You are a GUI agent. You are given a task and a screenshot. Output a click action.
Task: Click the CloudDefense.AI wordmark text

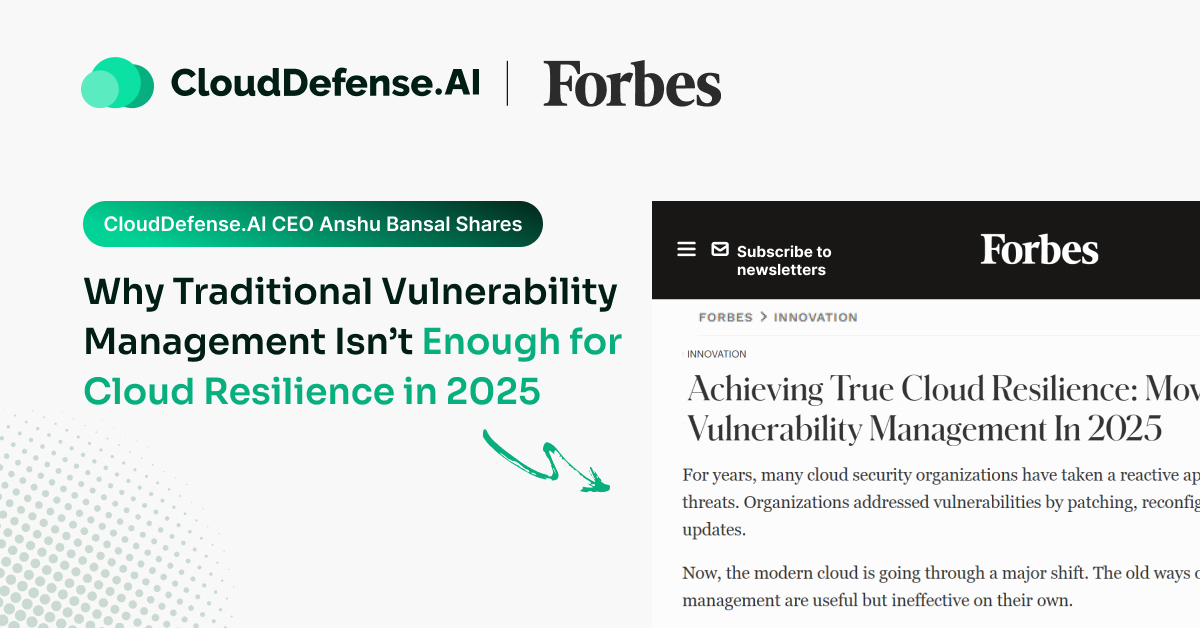click(x=325, y=84)
